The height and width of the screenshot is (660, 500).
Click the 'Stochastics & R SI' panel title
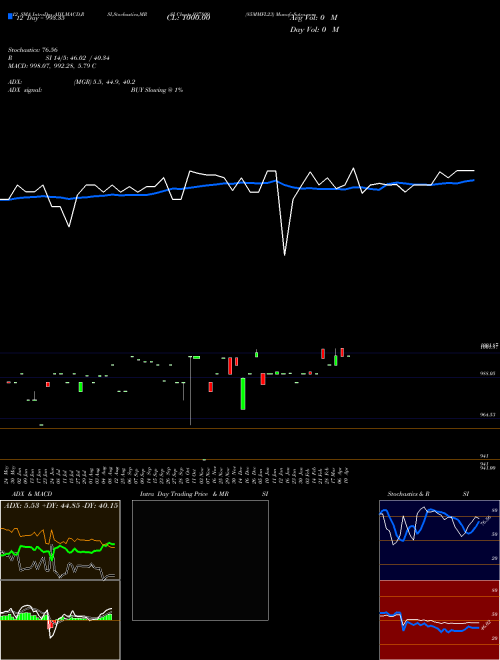click(428, 494)
